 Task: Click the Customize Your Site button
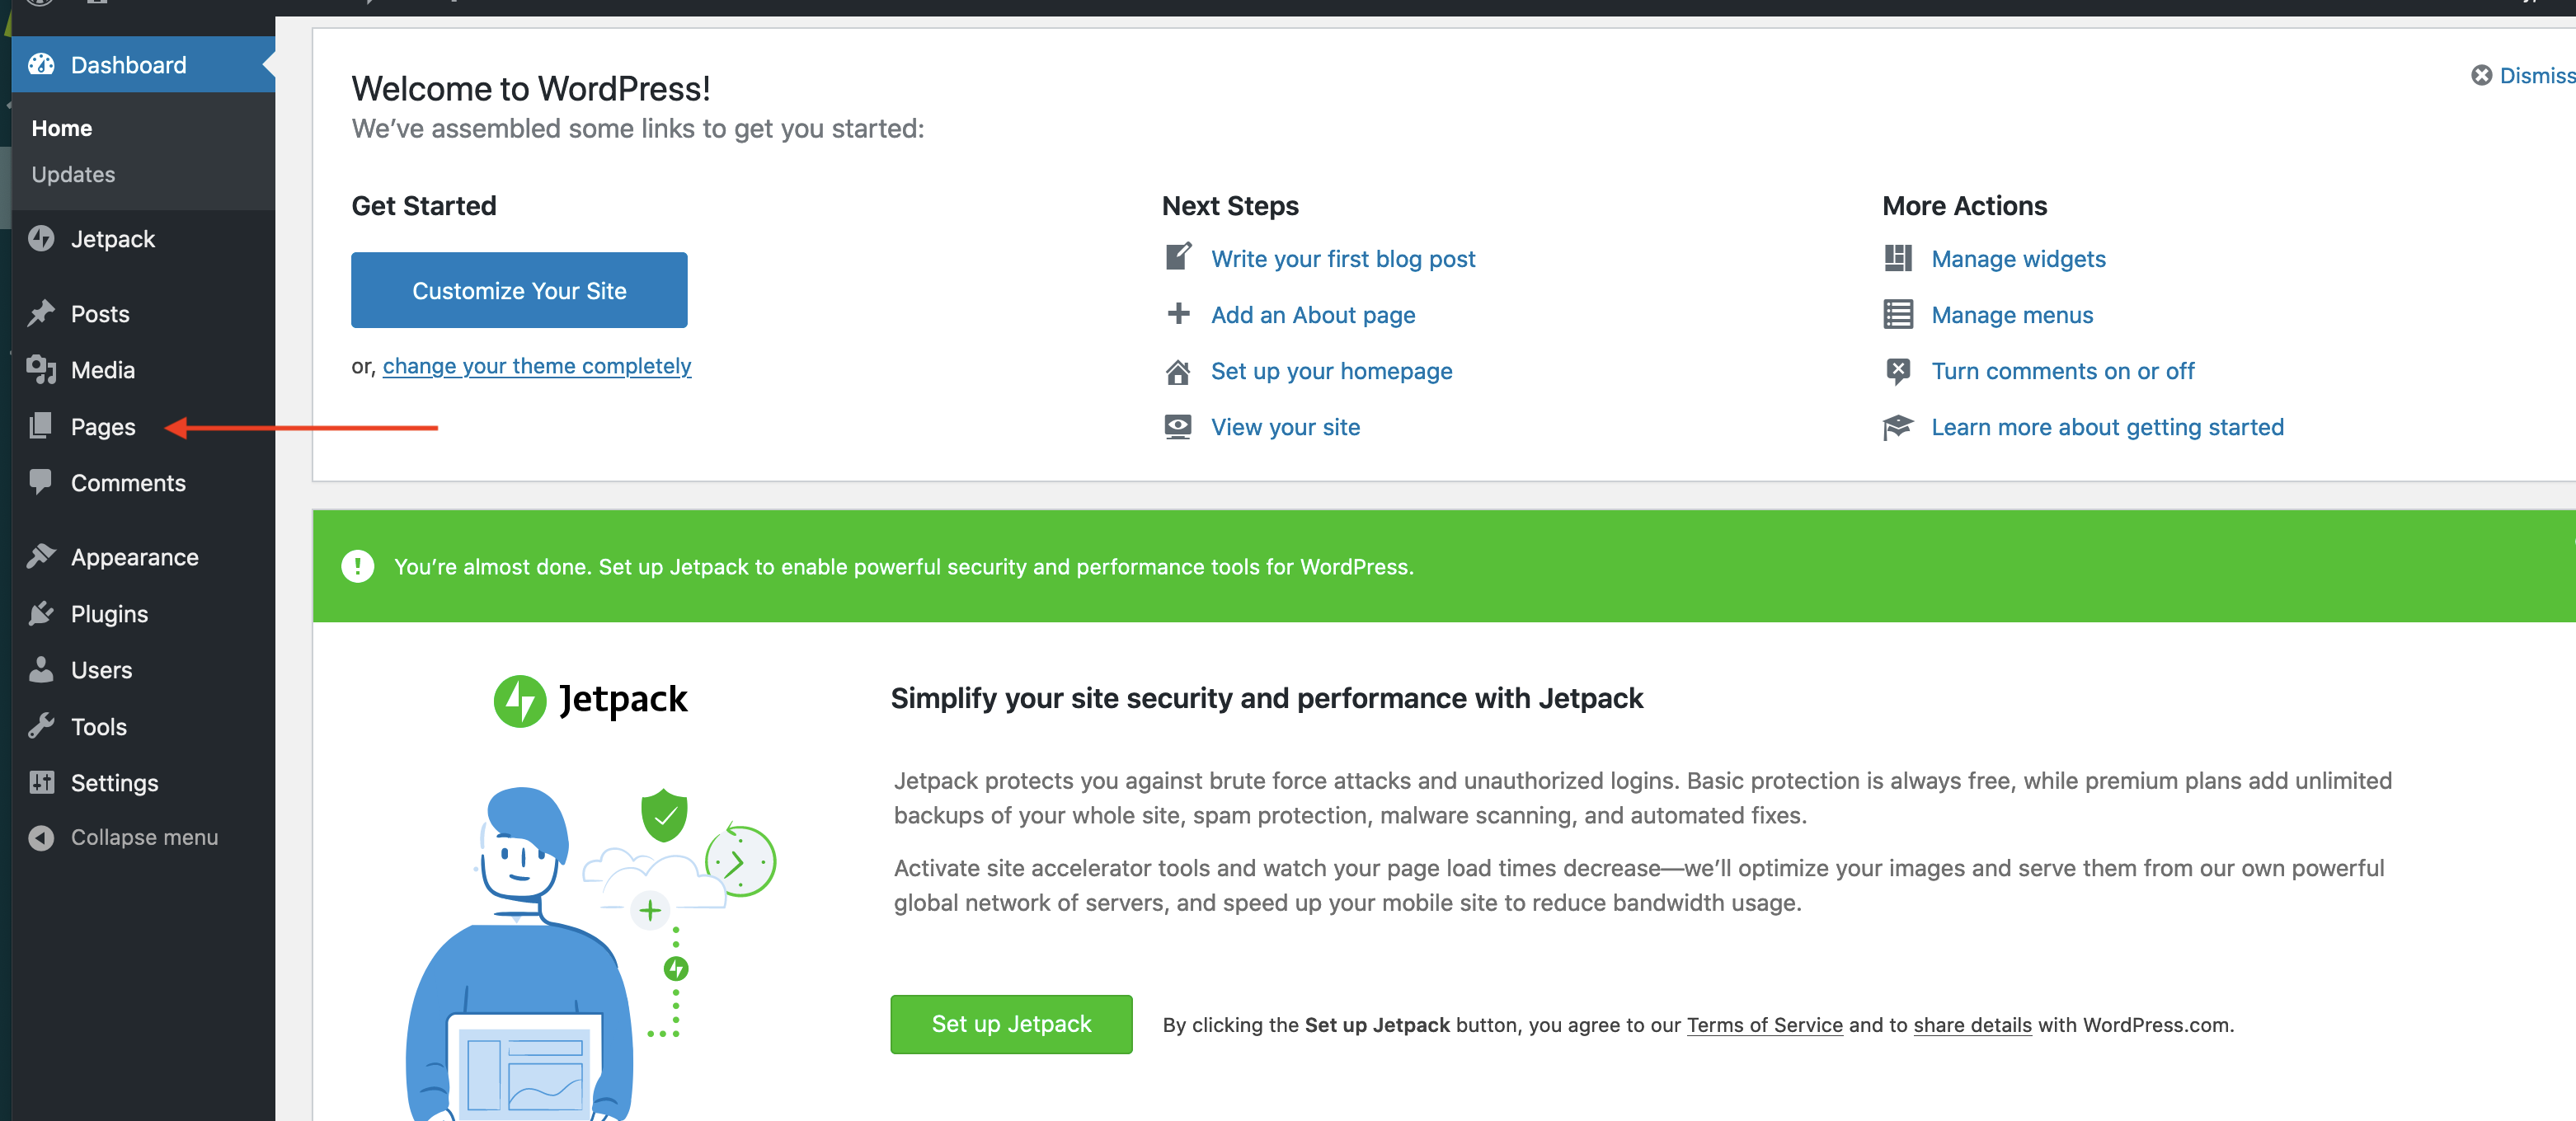pyautogui.click(x=519, y=290)
